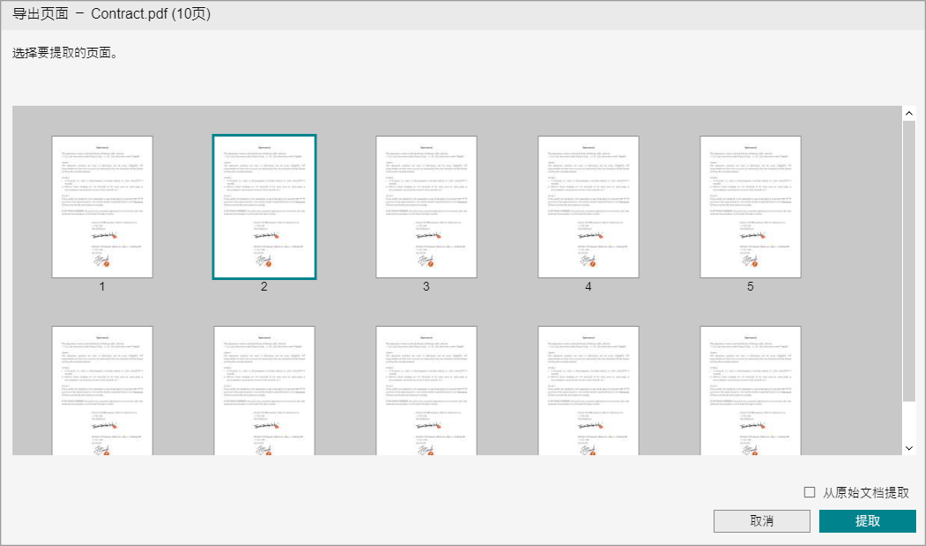Pick page 9 thumbnail in second row
Viewport: 926px width, 546px height.
tap(588, 390)
